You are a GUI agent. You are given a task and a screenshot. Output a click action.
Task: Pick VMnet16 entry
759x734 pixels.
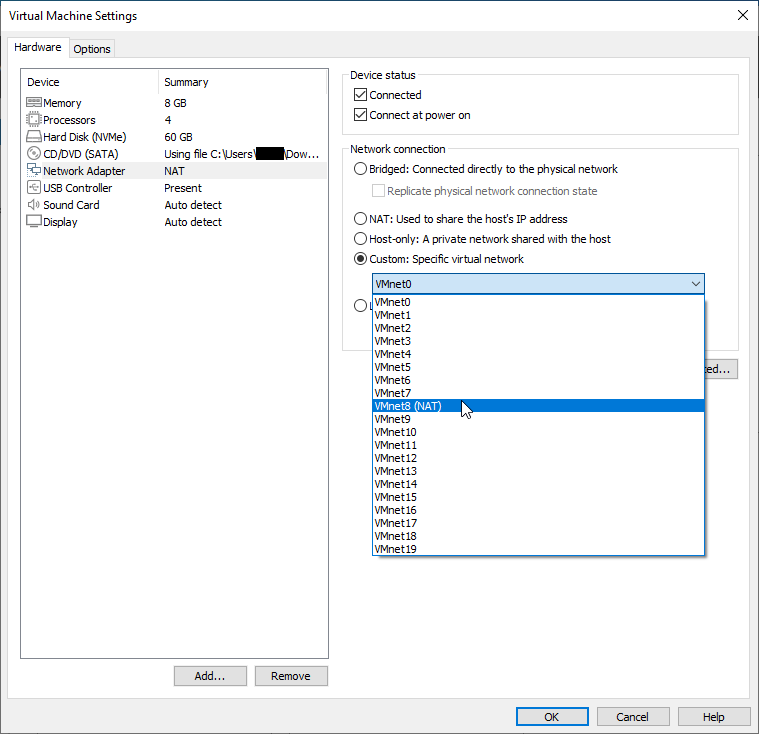[538, 510]
